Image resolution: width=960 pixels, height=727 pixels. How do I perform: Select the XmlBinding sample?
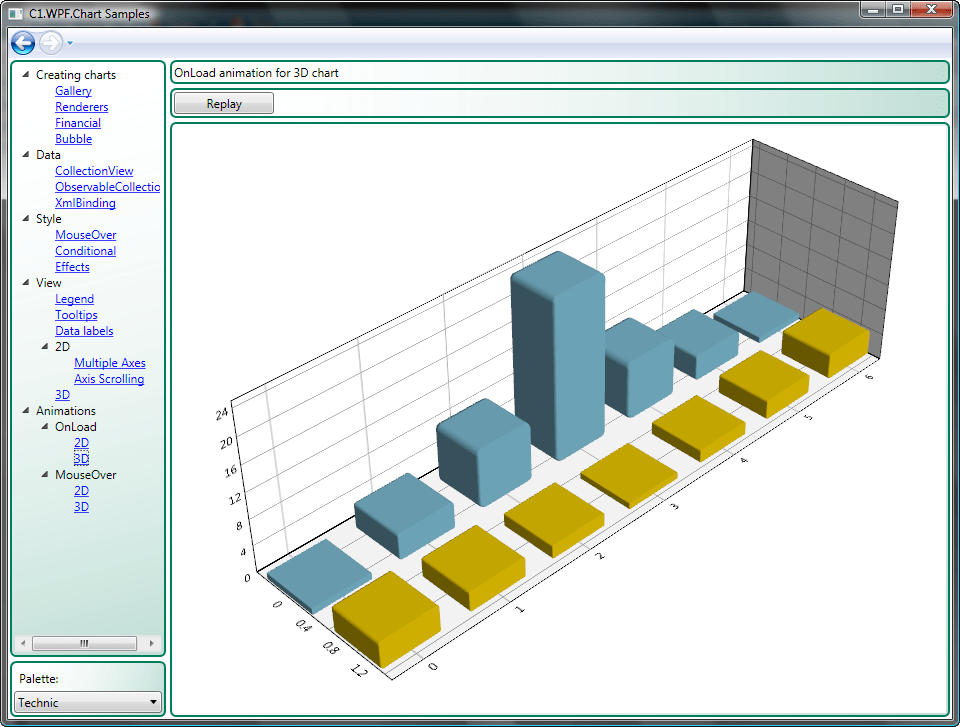point(85,202)
